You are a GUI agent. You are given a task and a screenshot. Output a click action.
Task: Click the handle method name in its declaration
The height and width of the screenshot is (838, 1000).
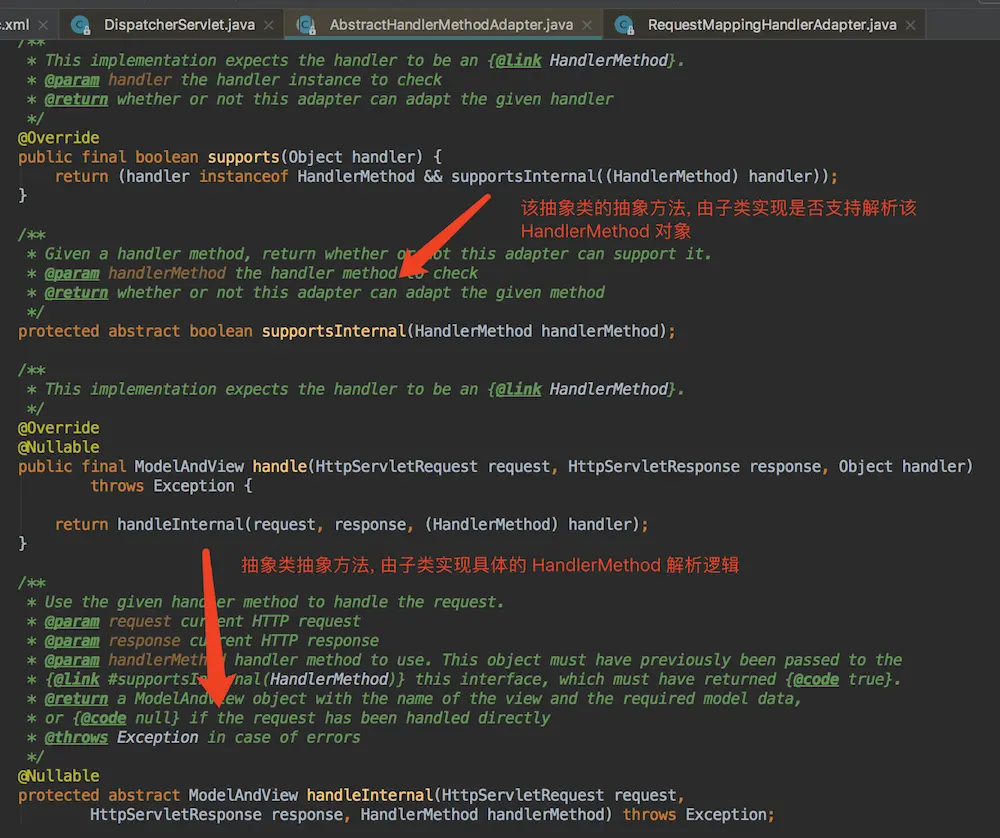pyautogui.click(x=279, y=467)
